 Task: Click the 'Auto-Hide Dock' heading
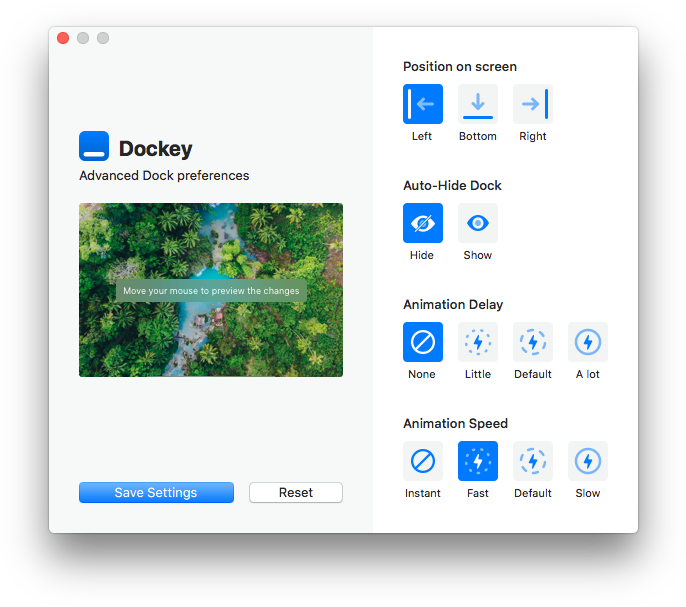[x=452, y=186]
